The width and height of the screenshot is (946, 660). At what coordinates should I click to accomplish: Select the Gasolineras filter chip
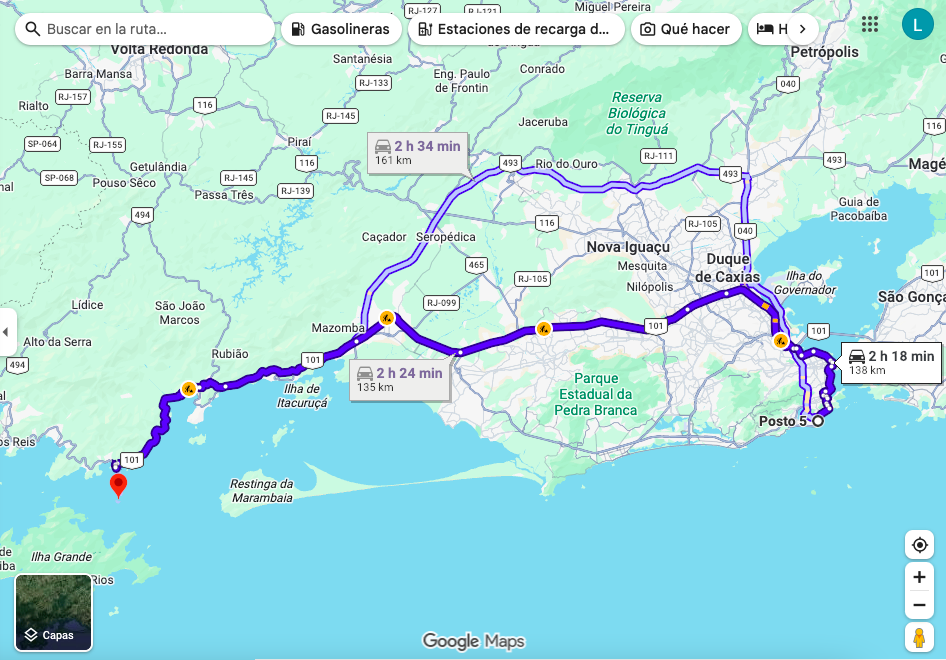(x=341, y=29)
